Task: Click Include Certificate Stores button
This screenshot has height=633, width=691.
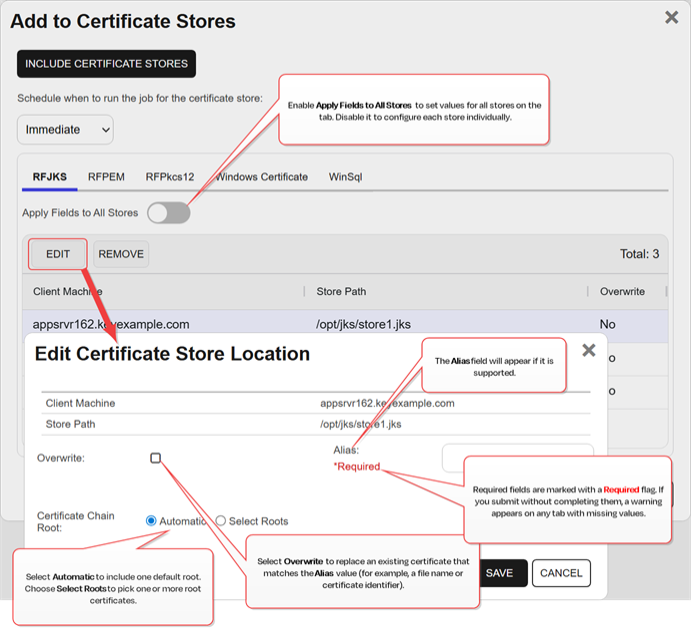Action: pos(106,64)
